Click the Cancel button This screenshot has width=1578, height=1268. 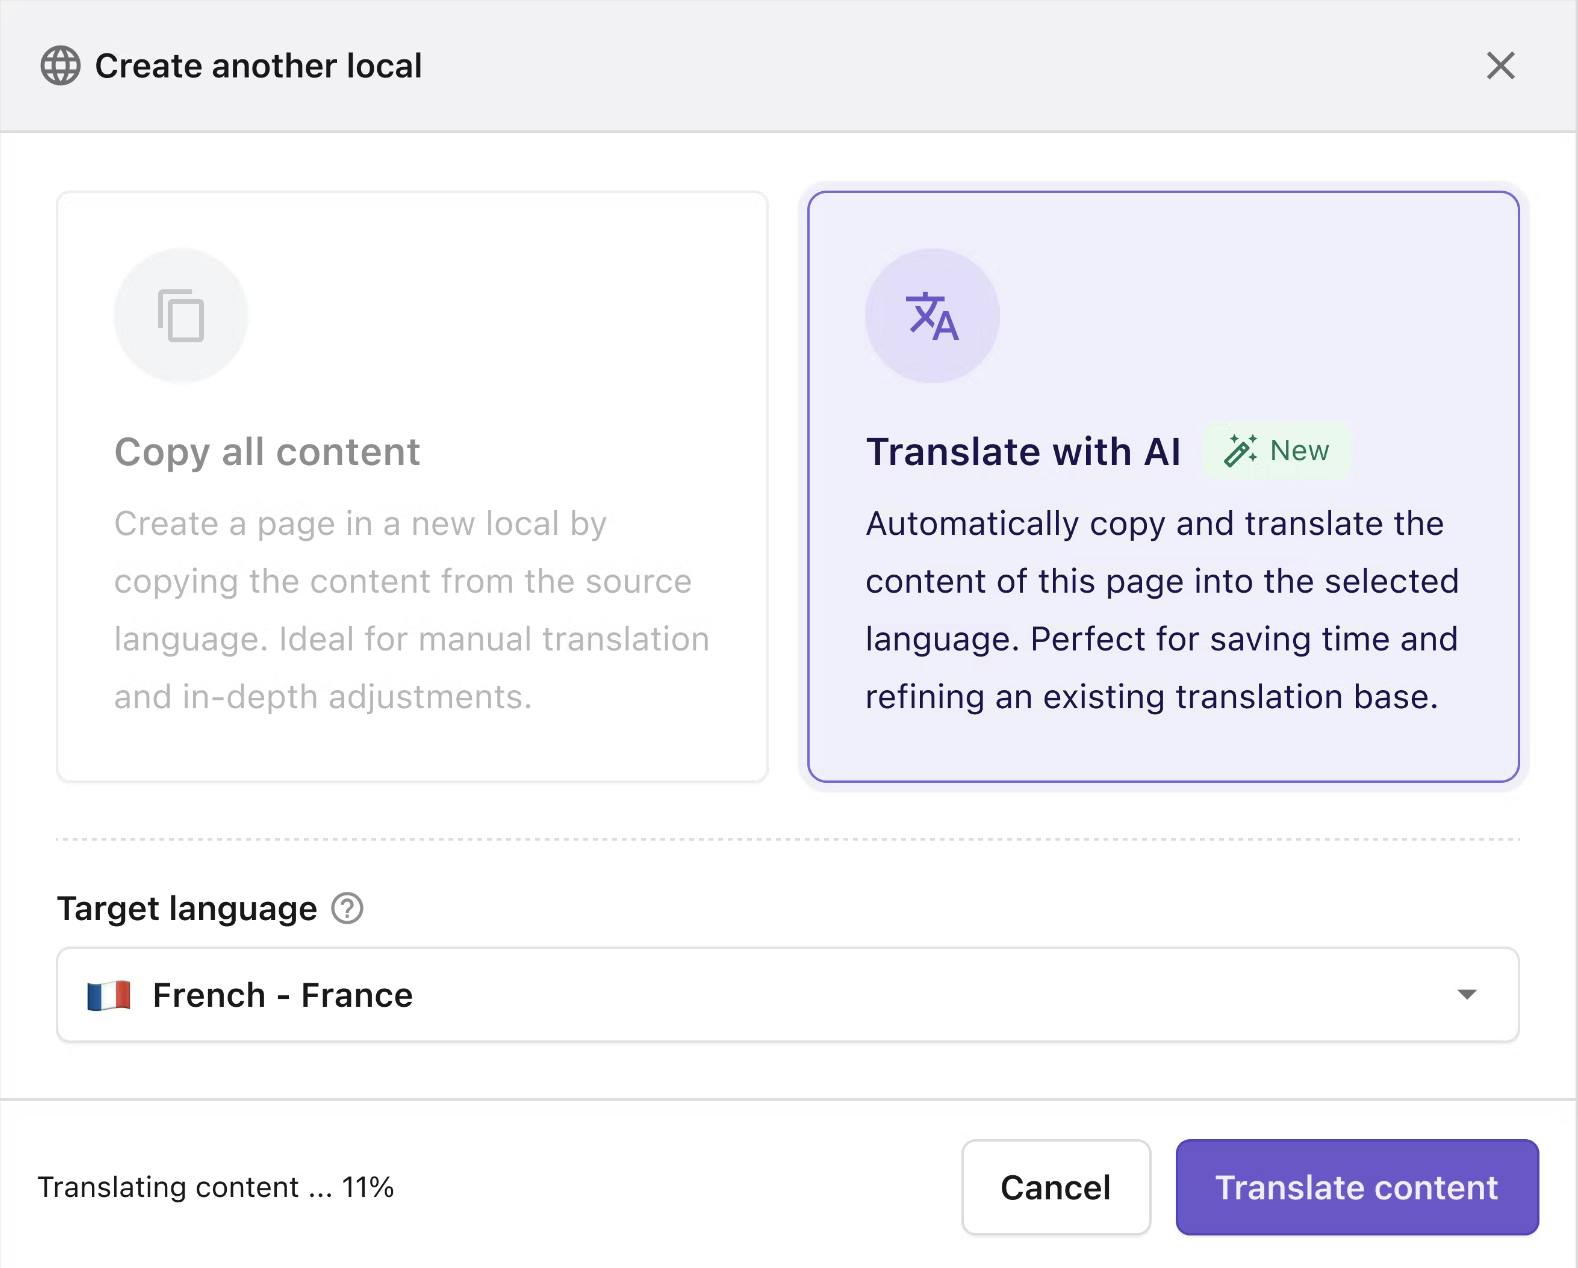(1055, 1187)
